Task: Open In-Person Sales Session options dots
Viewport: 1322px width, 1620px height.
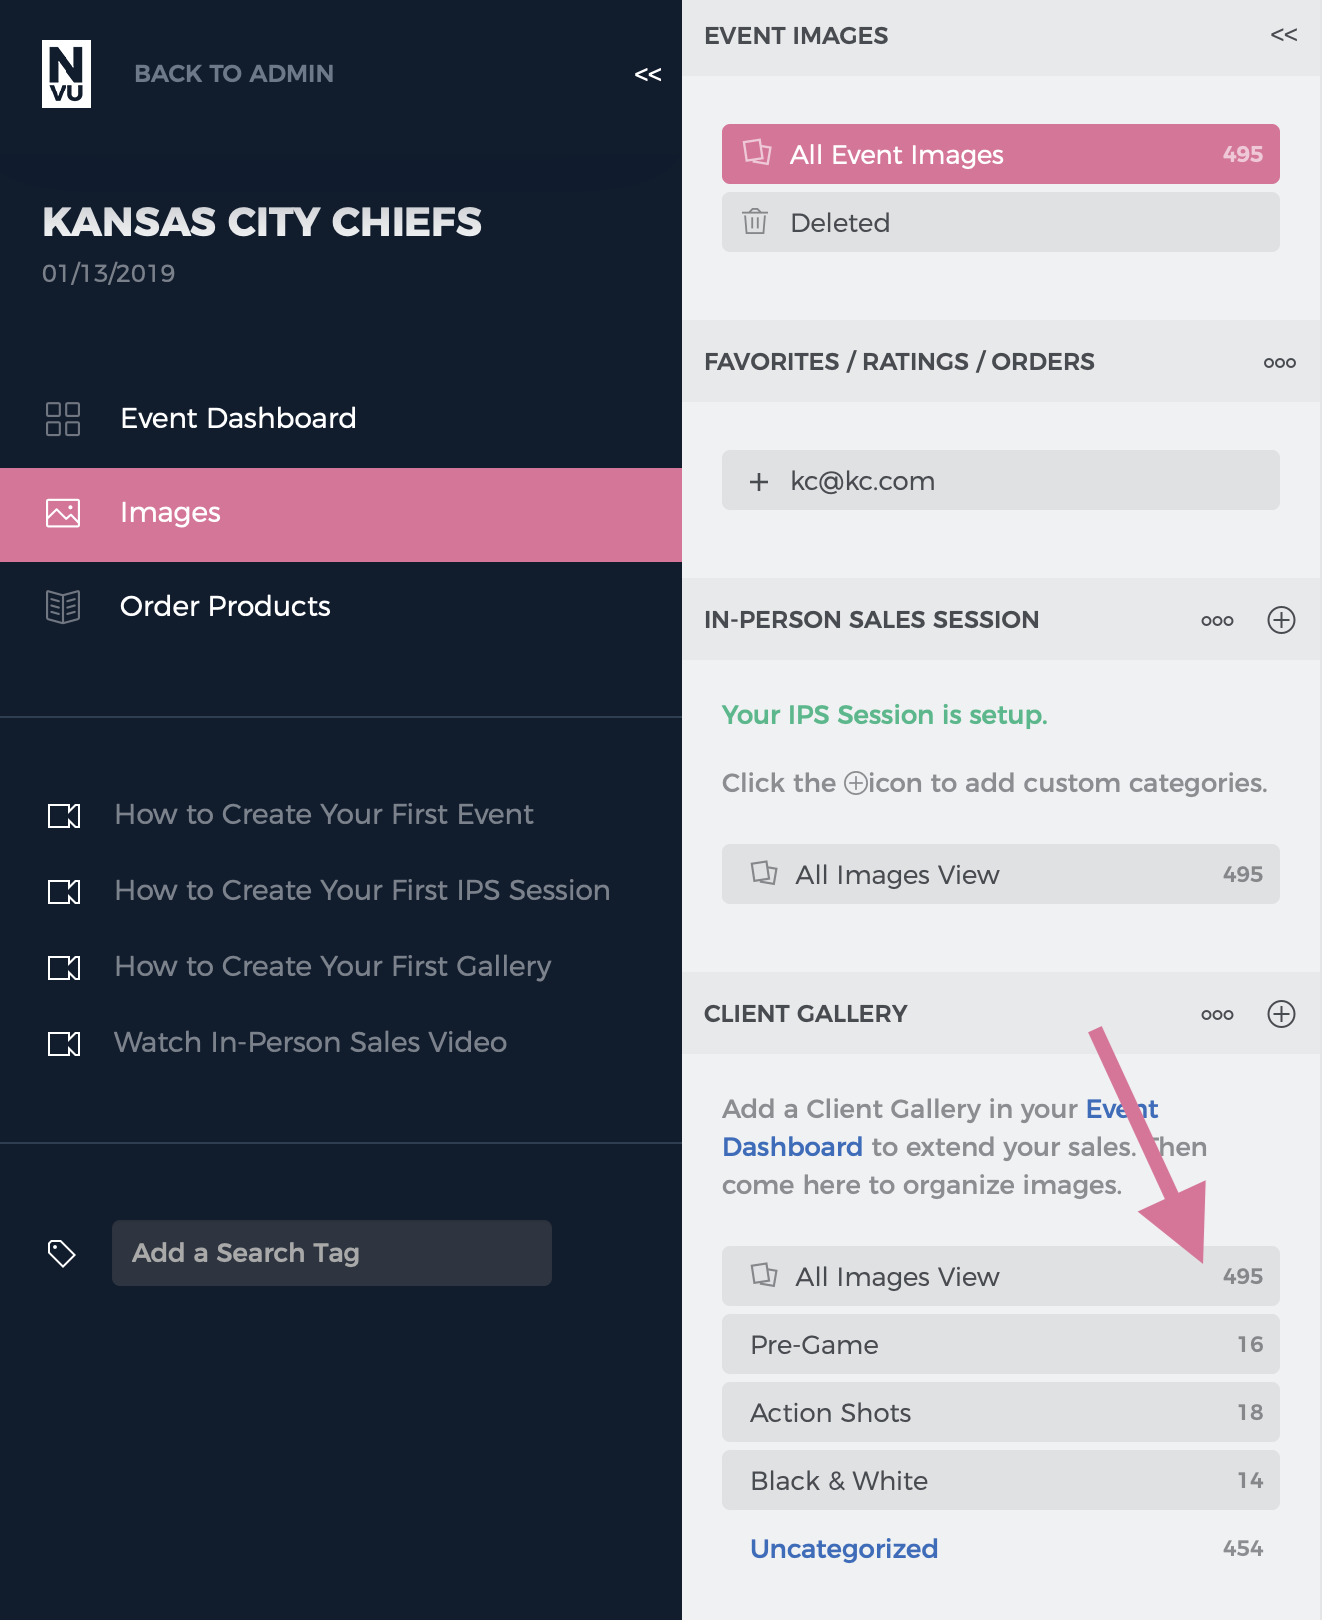Action: tap(1217, 620)
